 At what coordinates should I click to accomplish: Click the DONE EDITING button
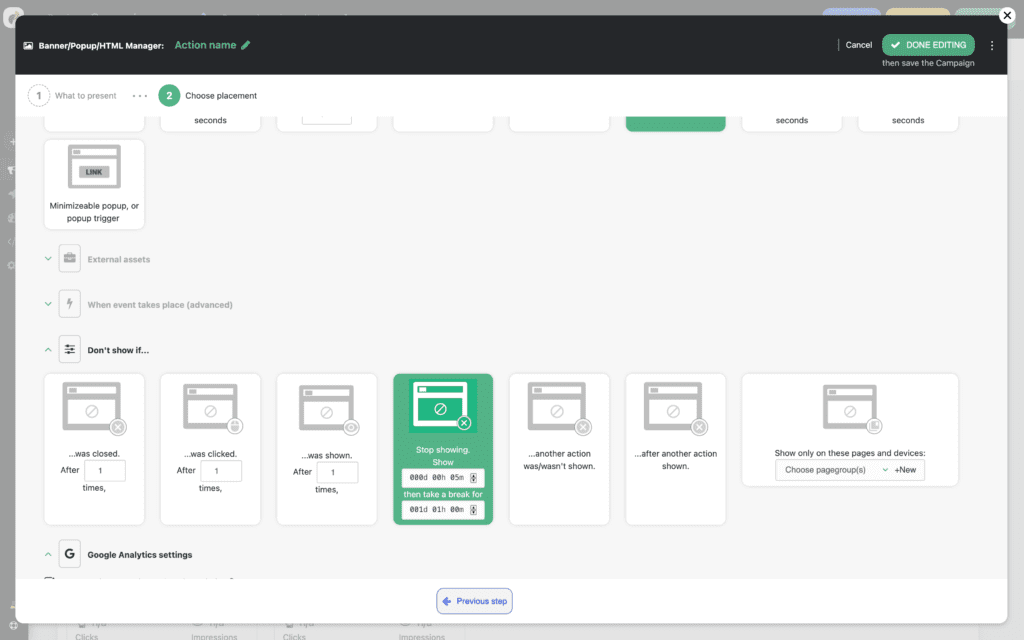point(928,45)
